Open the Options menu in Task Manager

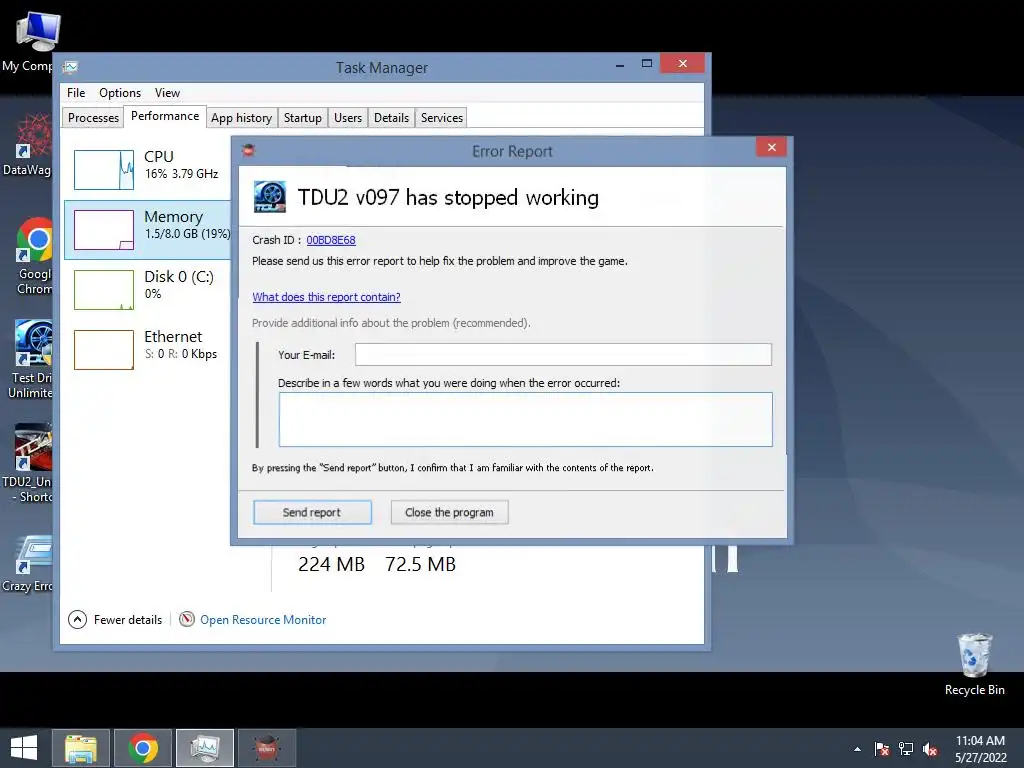[x=120, y=93]
